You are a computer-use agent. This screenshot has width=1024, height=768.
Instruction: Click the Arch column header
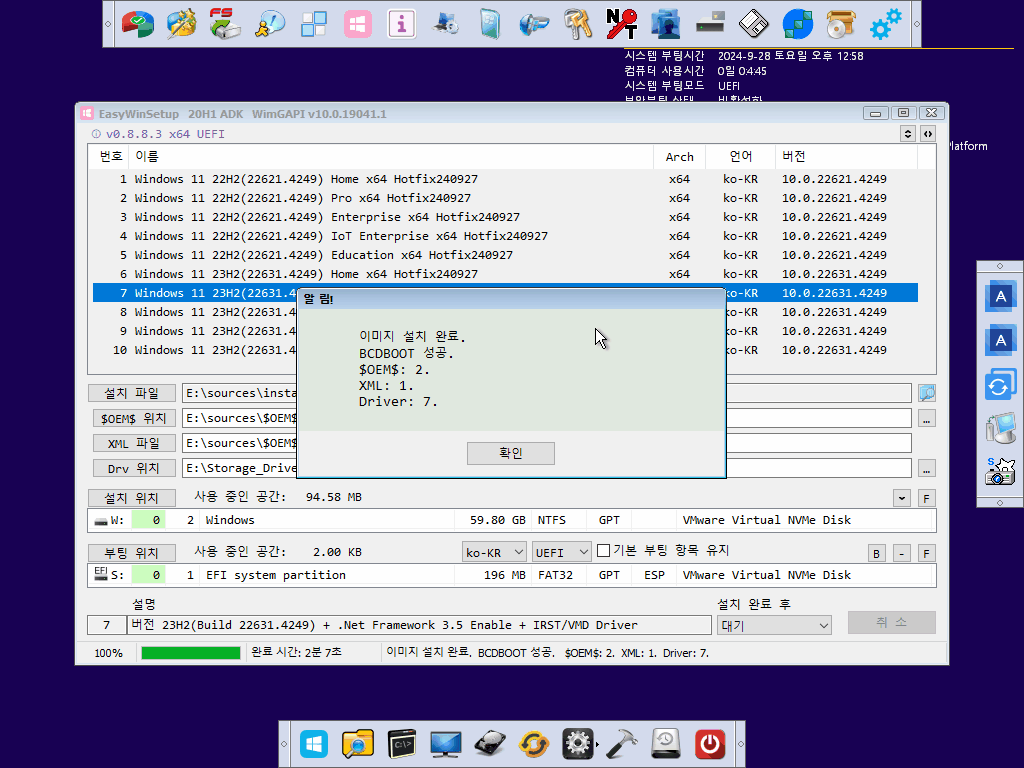point(679,157)
